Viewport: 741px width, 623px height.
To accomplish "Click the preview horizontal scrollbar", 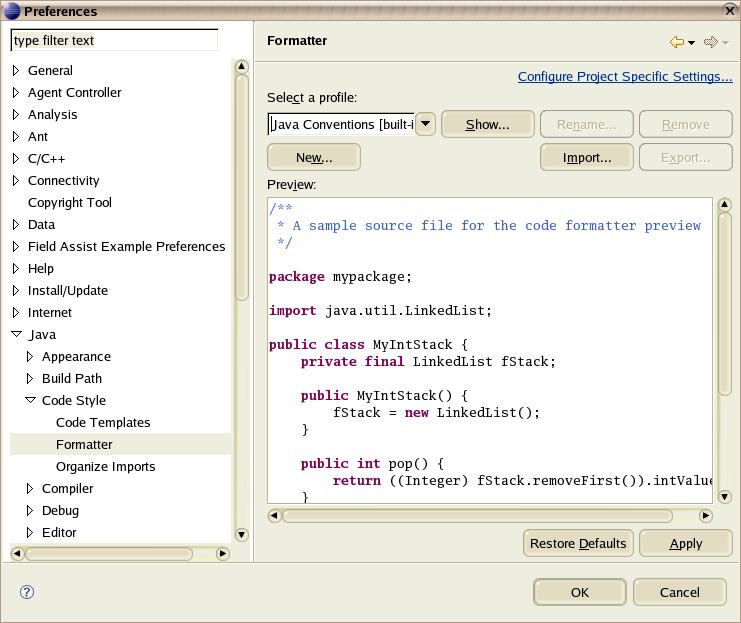I will coord(477,516).
